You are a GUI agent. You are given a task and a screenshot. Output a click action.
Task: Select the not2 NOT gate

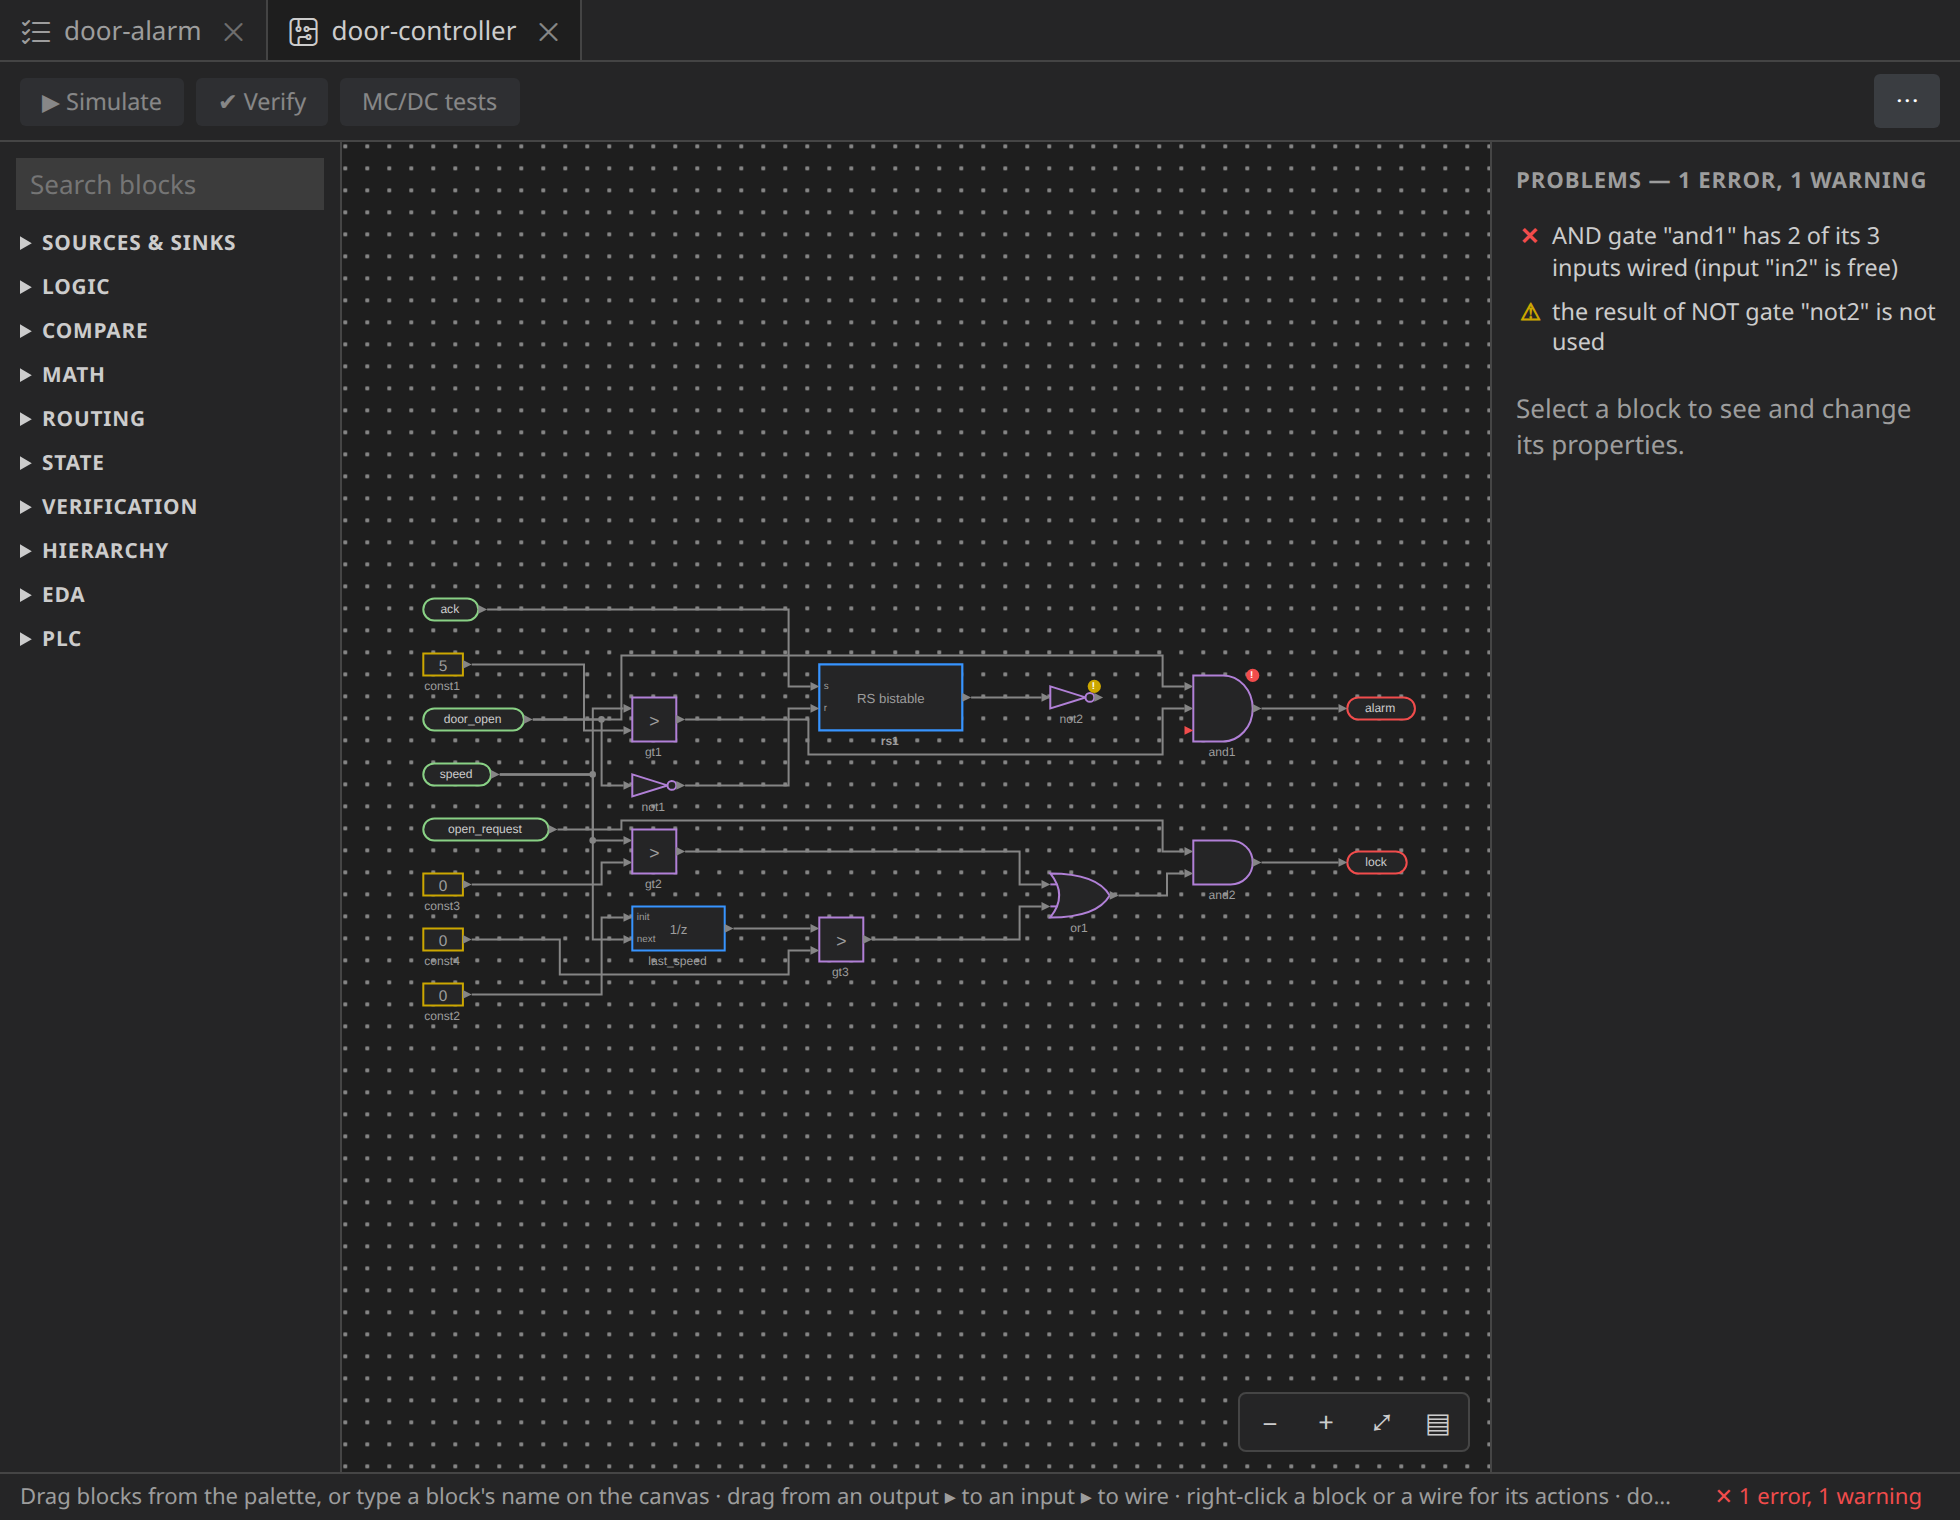coord(1072,697)
